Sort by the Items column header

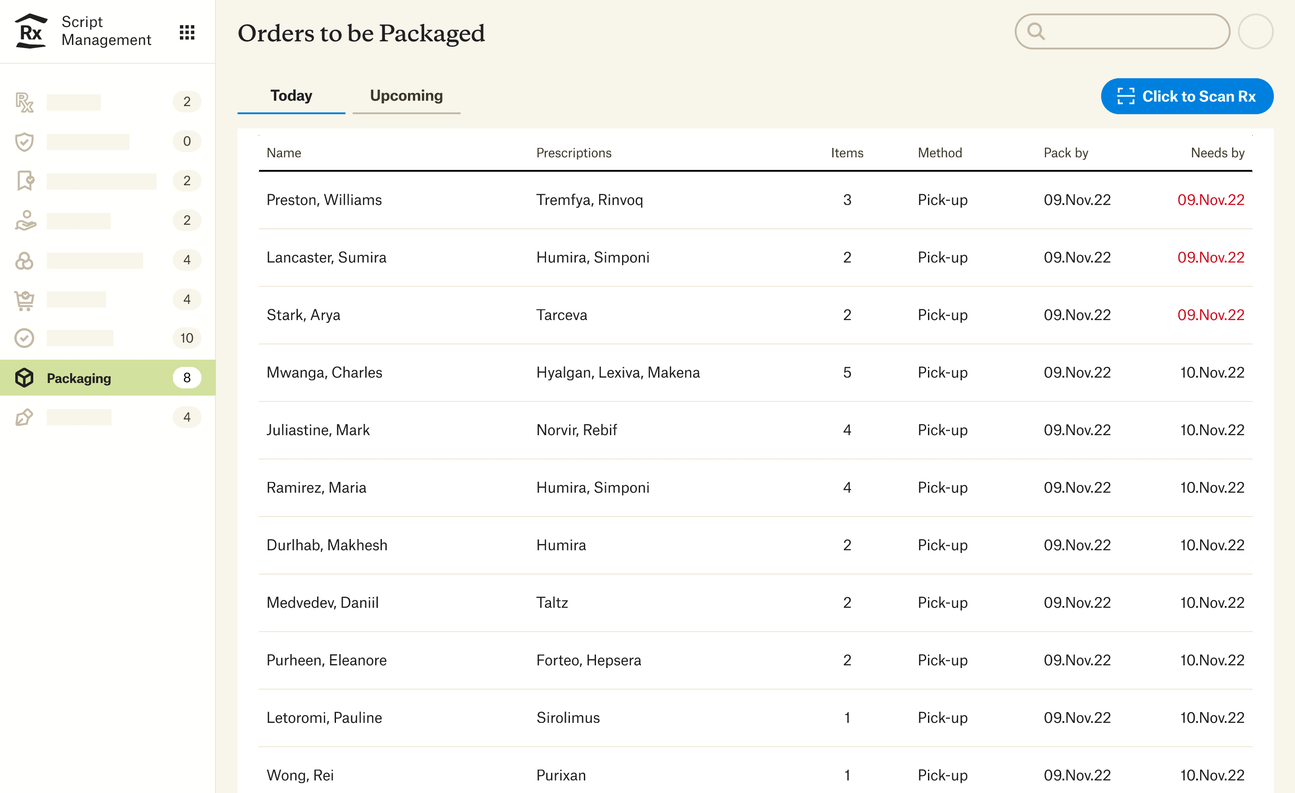(x=847, y=153)
